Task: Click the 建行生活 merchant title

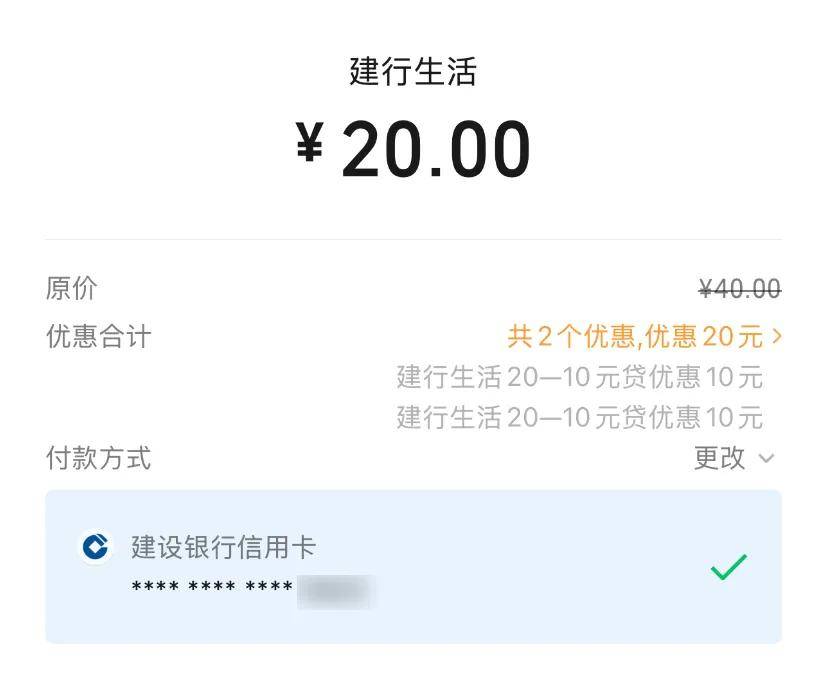Action: click(x=413, y=72)
